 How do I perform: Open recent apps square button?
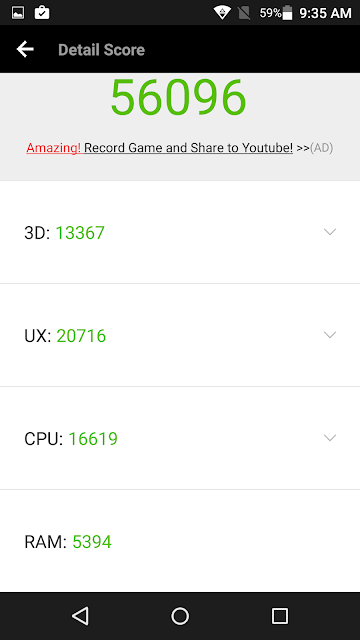point(280,616)
